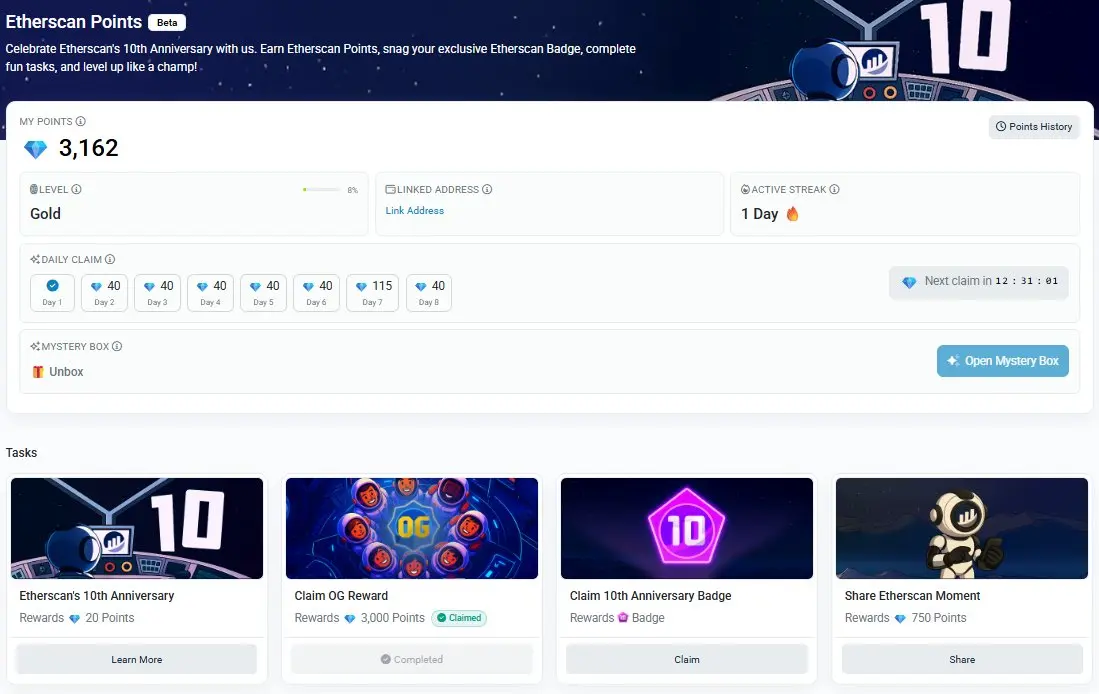Click the diamond icon next to 20 Points
This screenshot has height=694, width=1099.
coord(74,618)
